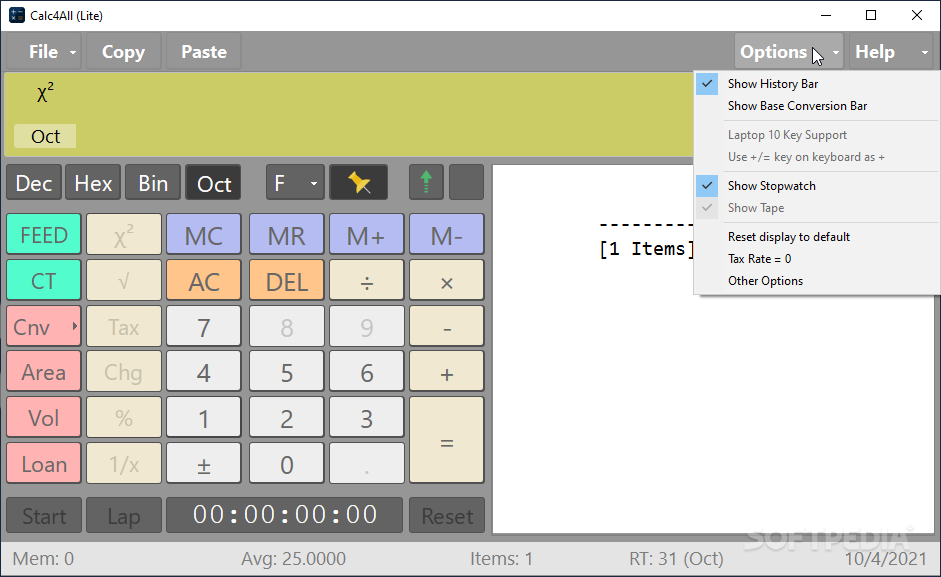Viewport: 941px width, 577px height.
Task: Open the F decimal format dropdown
Action: pos(295,183)
